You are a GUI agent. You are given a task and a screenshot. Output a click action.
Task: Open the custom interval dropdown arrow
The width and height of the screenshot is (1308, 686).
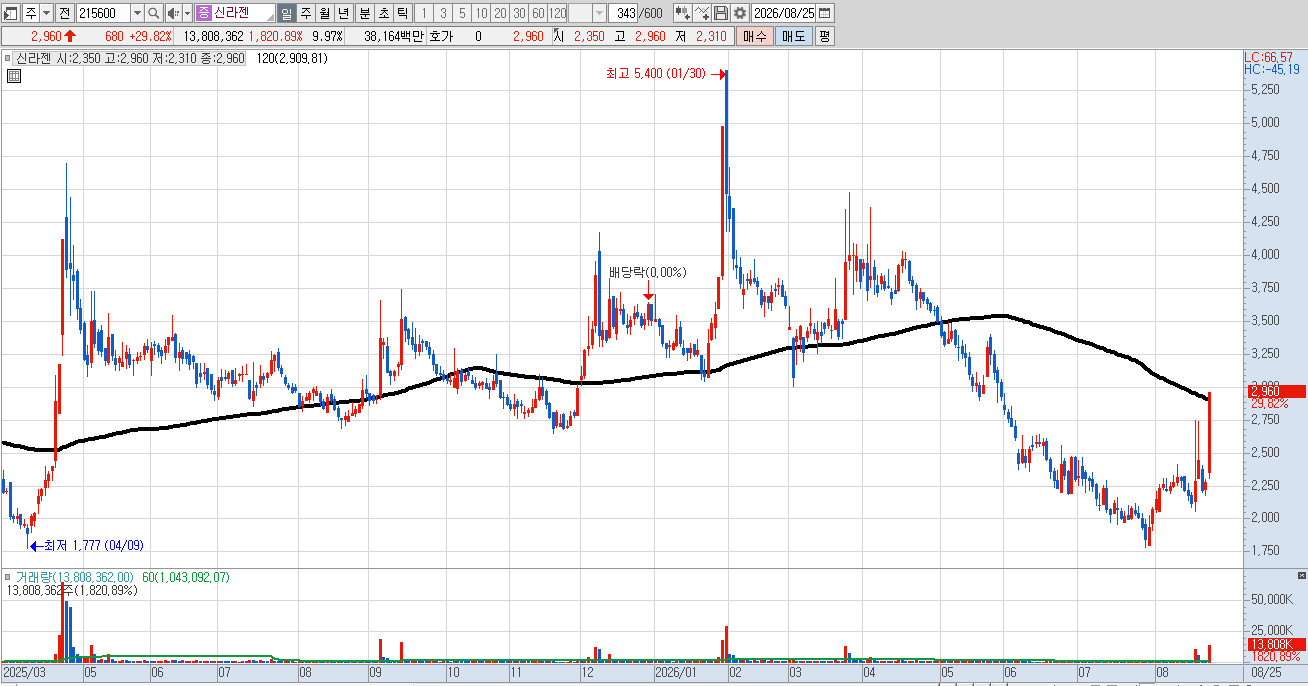pos(599,13)
